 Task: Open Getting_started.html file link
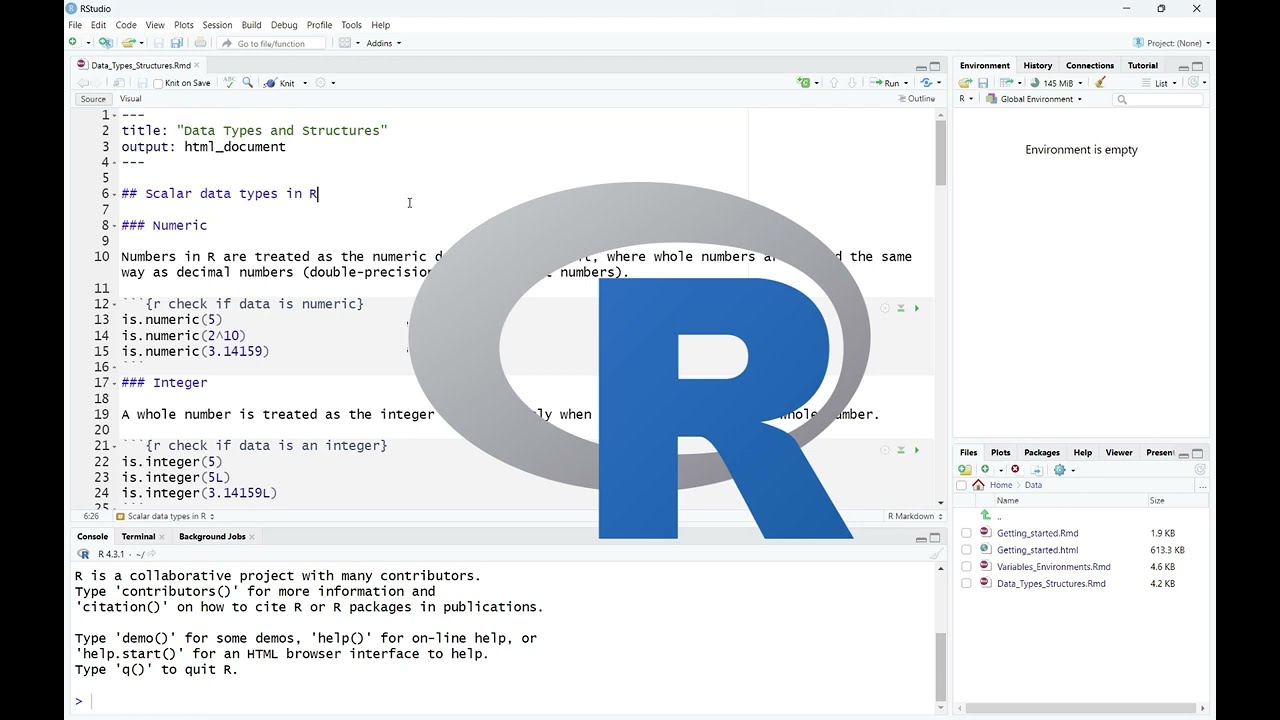(1037, 550)
